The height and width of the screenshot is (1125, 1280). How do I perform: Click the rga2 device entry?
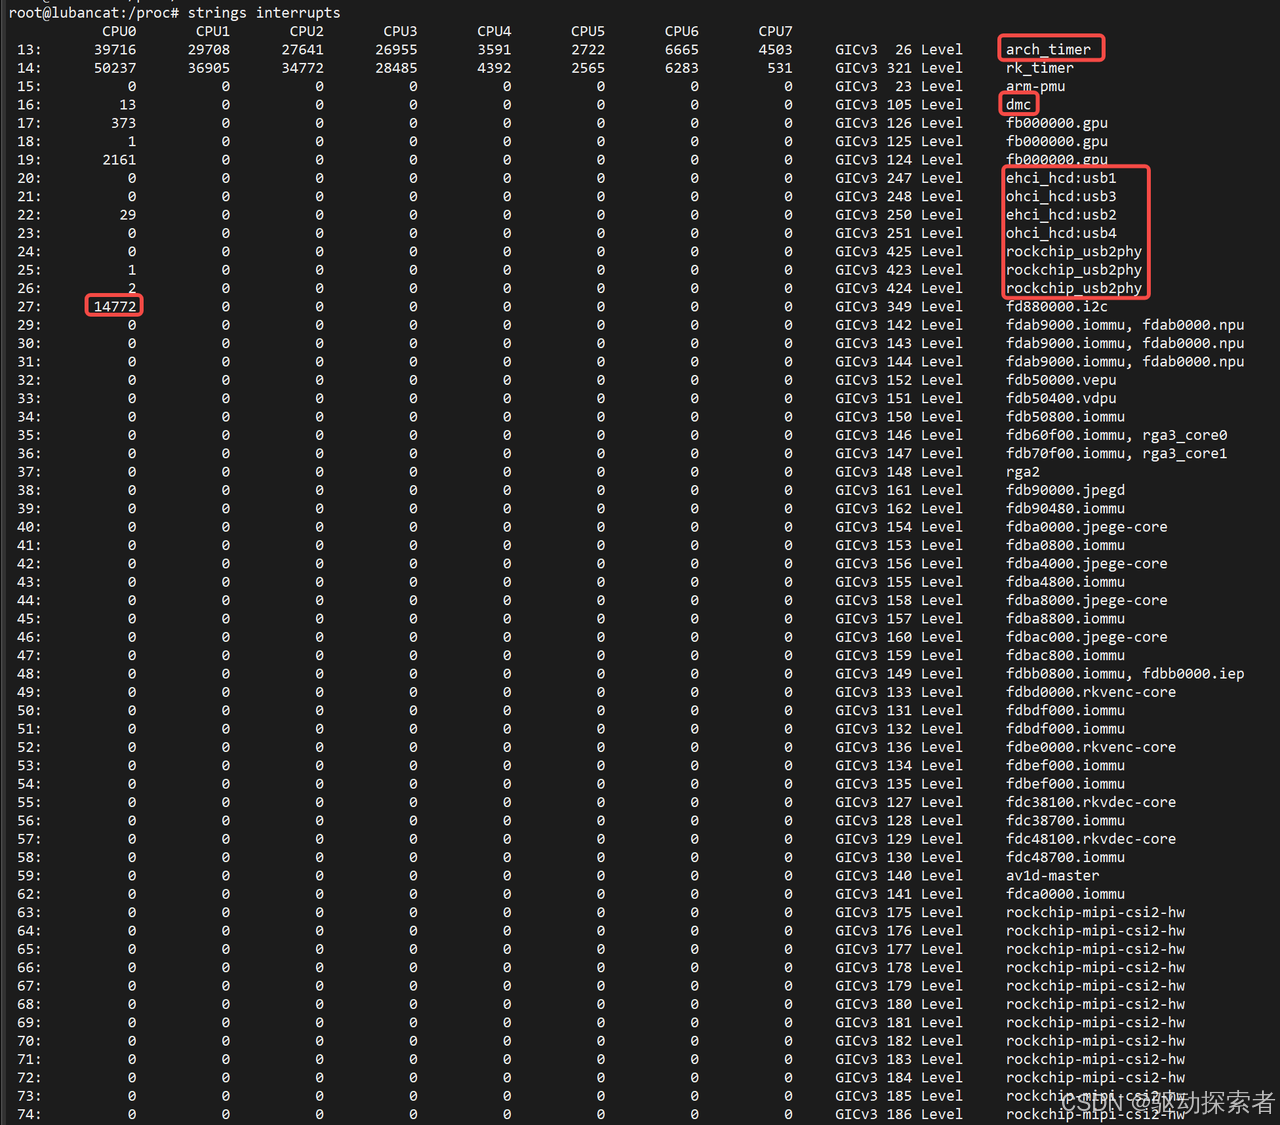pos(1022,471)
